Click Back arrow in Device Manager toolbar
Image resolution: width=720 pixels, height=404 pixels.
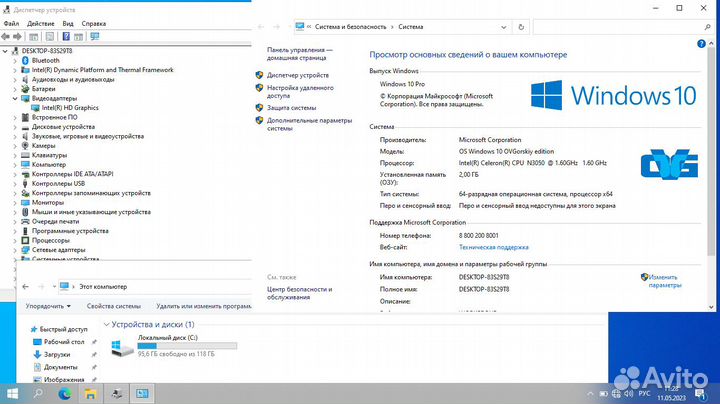click(6, 36)
